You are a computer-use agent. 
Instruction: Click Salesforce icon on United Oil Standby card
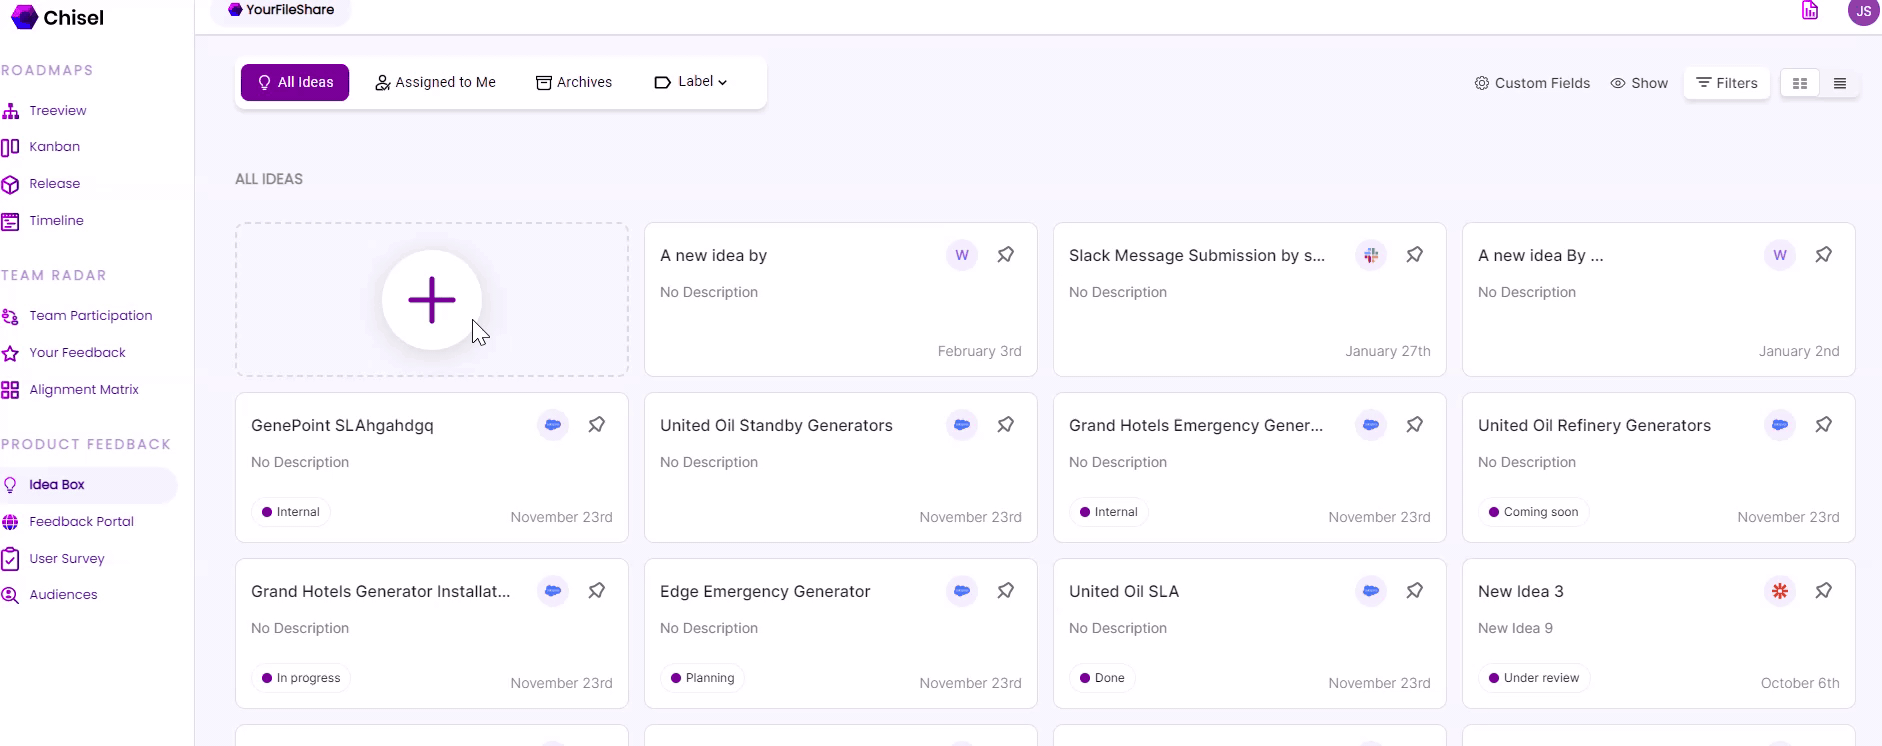click(962, 425)
